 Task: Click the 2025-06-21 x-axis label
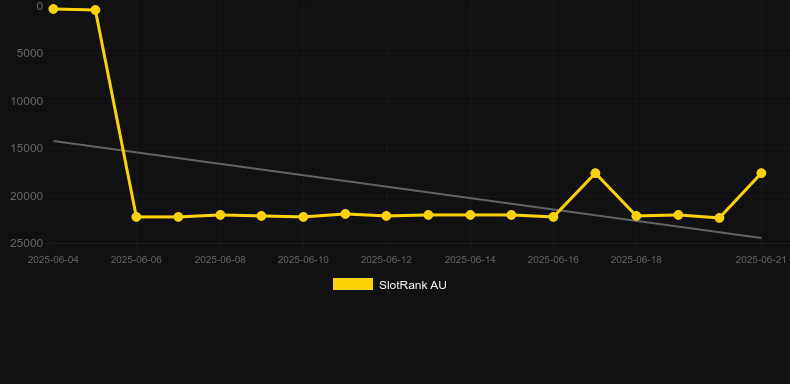[x=761, y=260]
